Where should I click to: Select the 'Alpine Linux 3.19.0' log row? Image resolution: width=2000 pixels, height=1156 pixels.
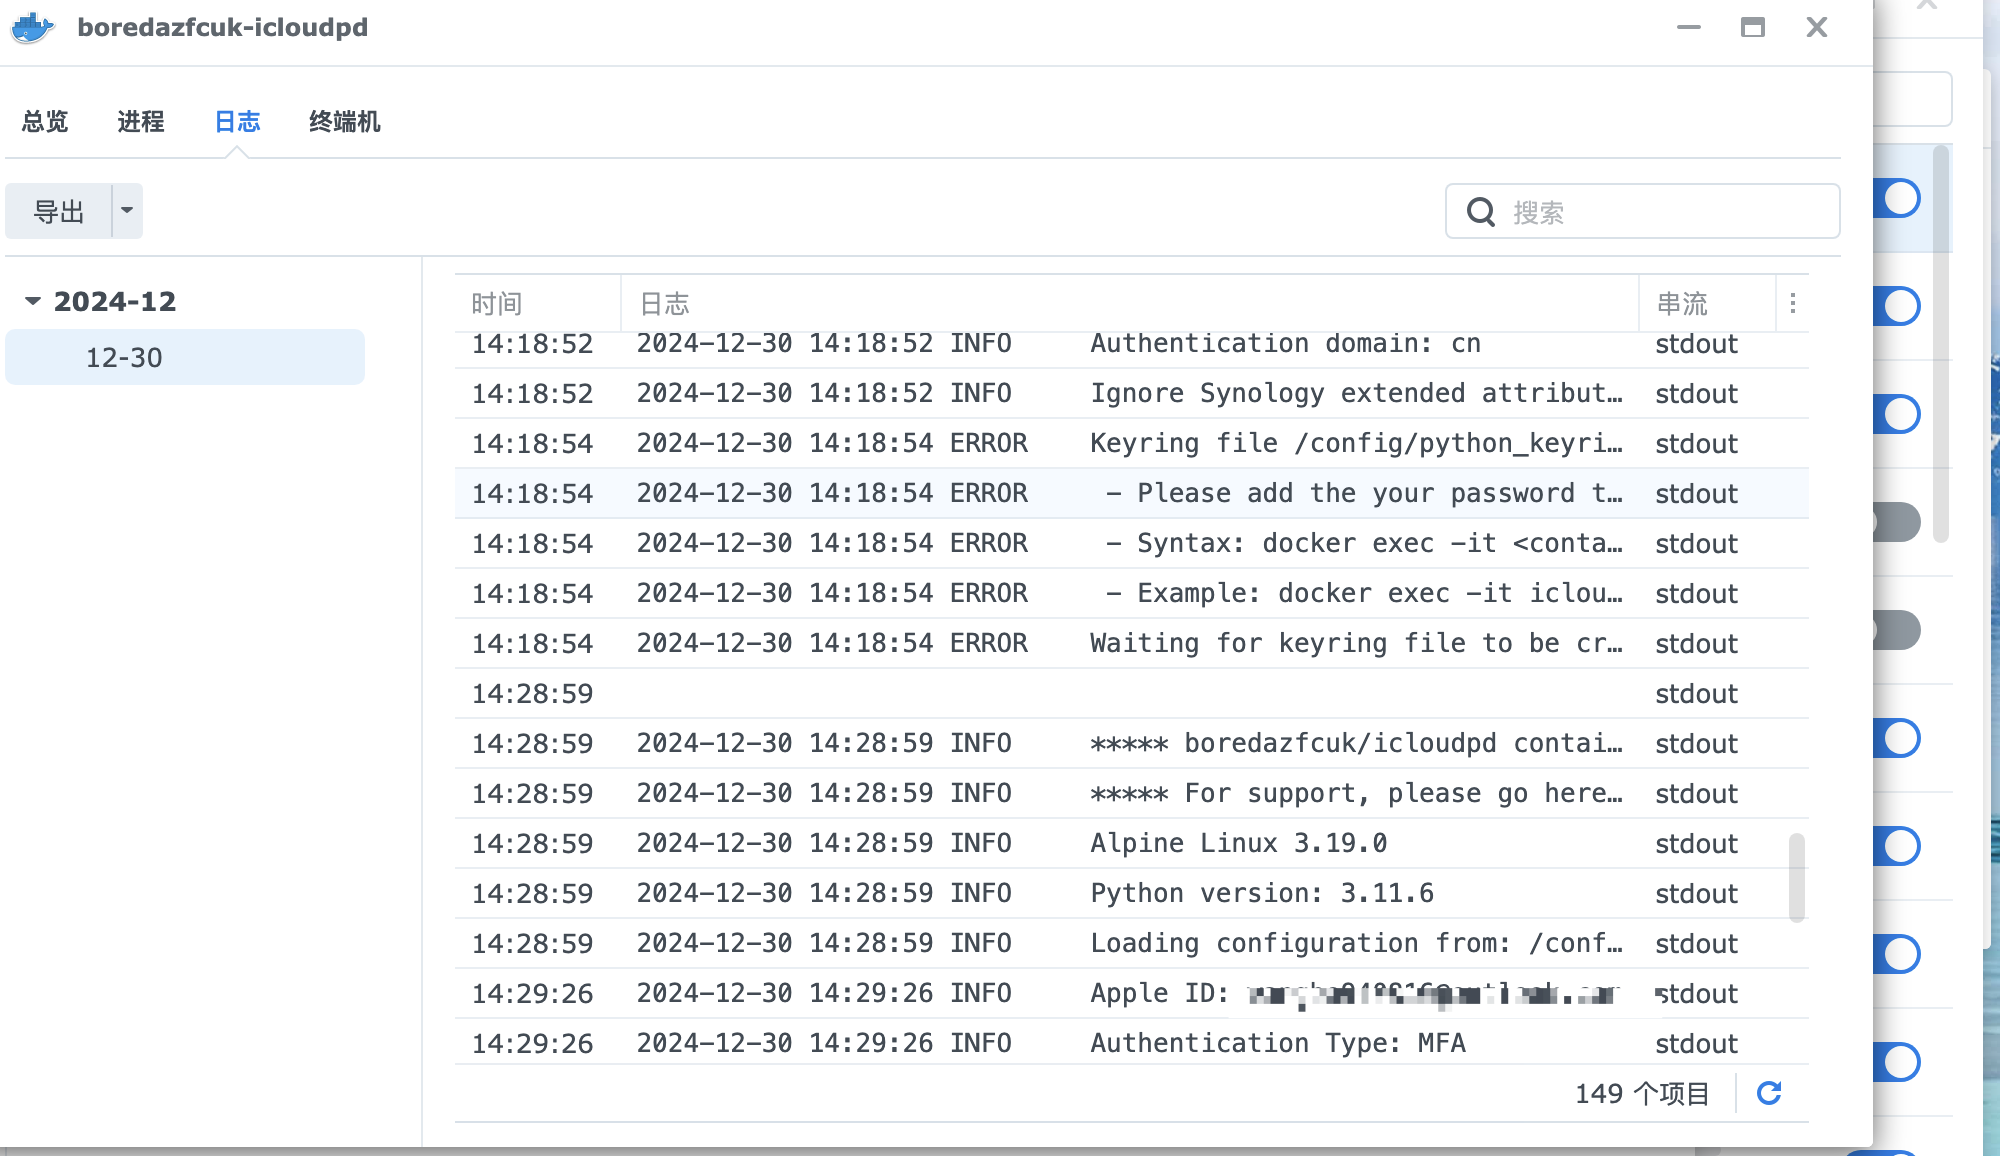[1131, 843]
